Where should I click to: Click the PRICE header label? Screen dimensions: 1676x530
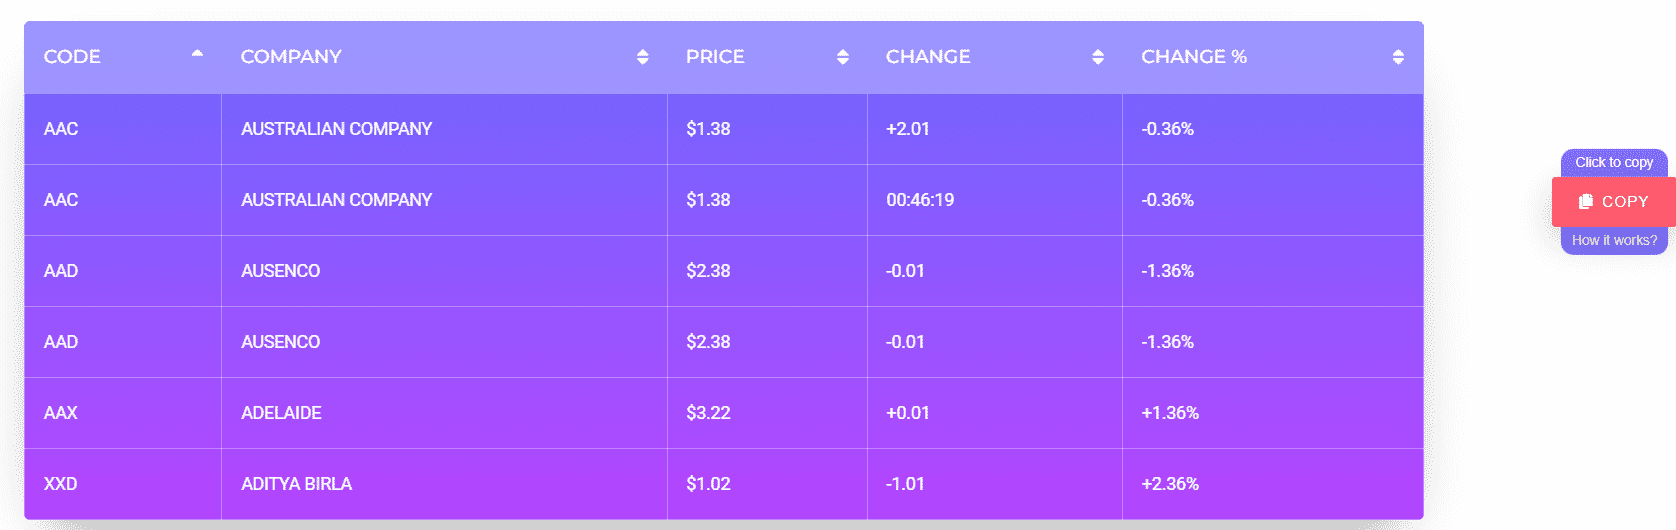(x=715, y=57)
